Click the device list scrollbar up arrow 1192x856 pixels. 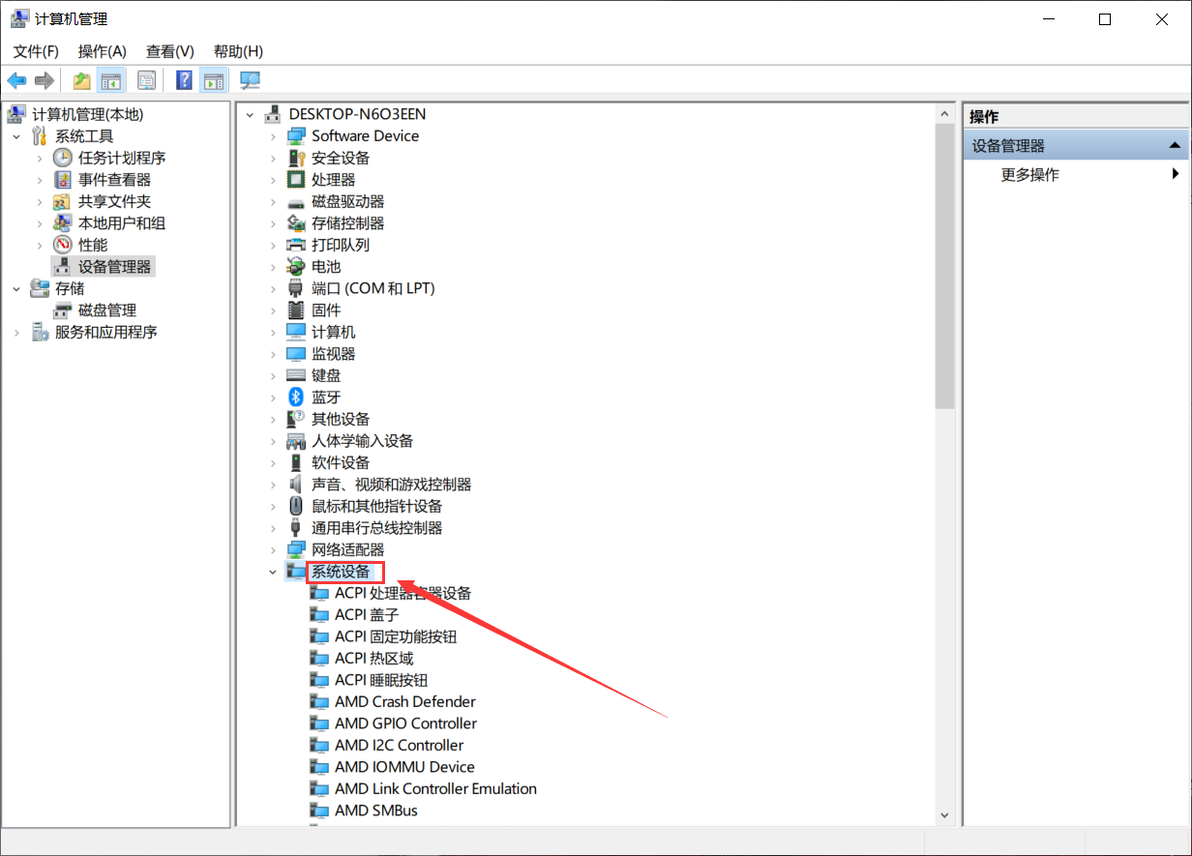pos(944,114)
